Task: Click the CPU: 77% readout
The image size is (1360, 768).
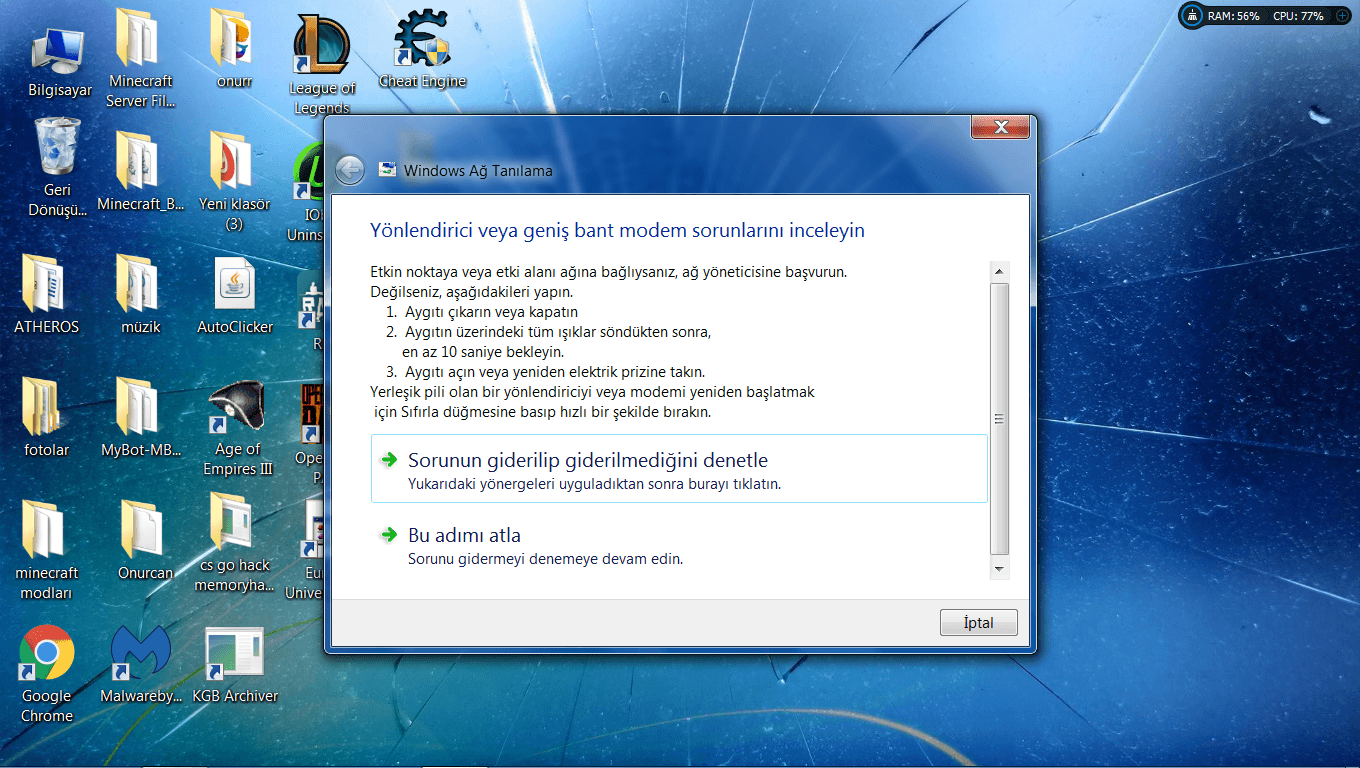Action: [1297, 16]
